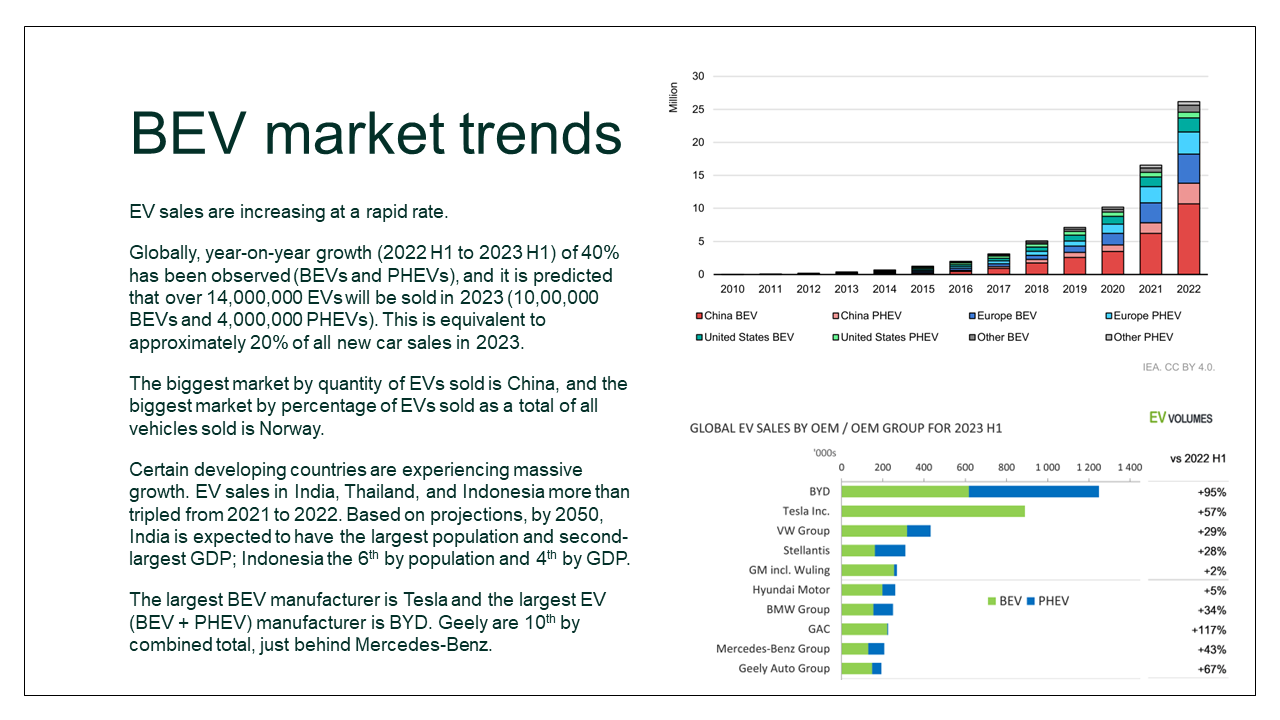Click the '30' value on the Million axis
The image size is (1280, 720).
(698, 76)
